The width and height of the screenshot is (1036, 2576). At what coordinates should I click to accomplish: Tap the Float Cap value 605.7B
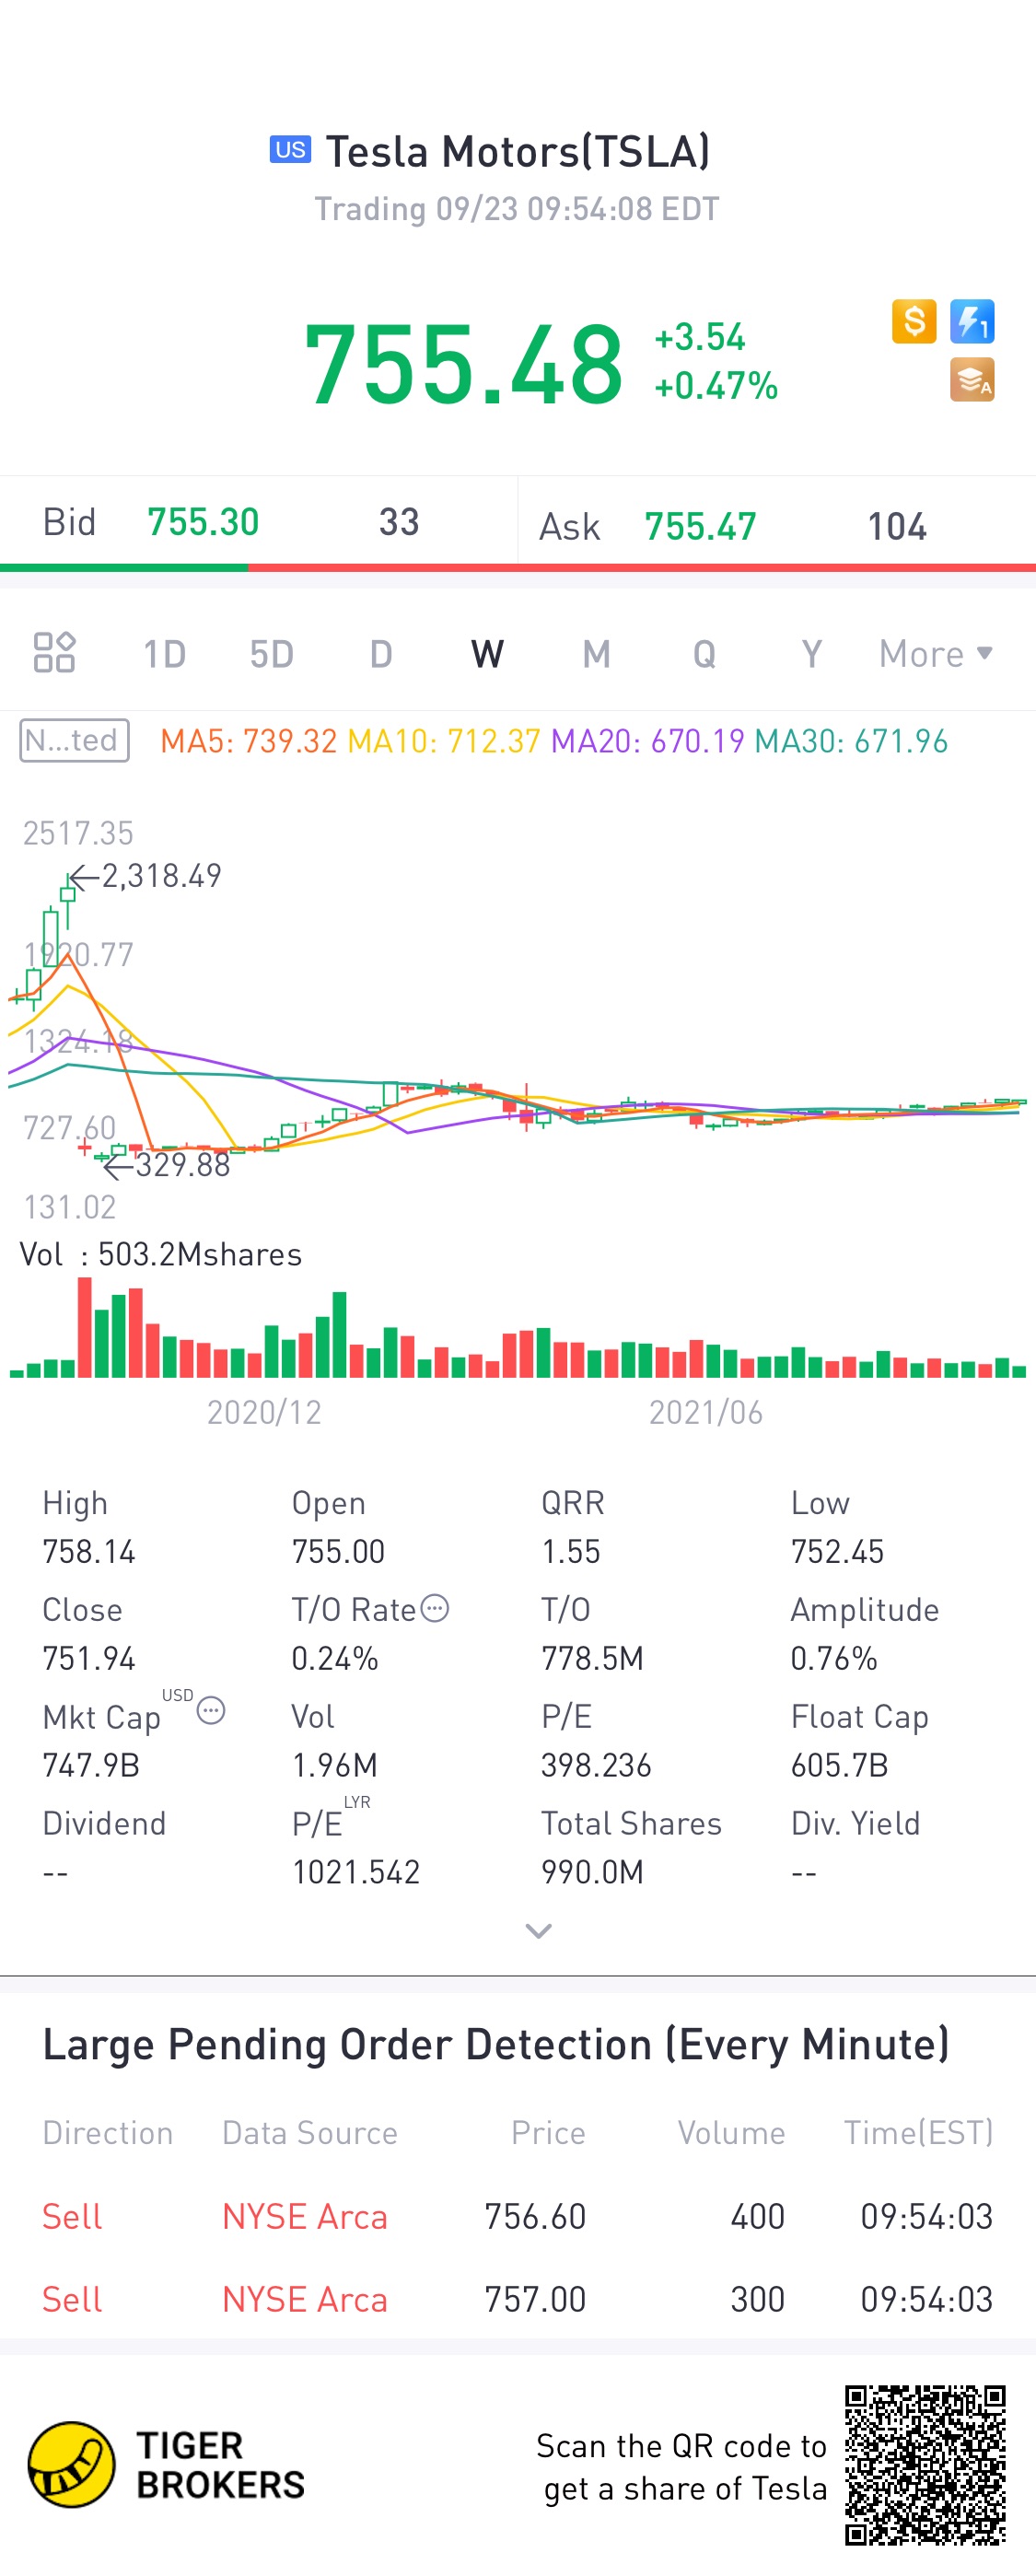coord(839,1766)
